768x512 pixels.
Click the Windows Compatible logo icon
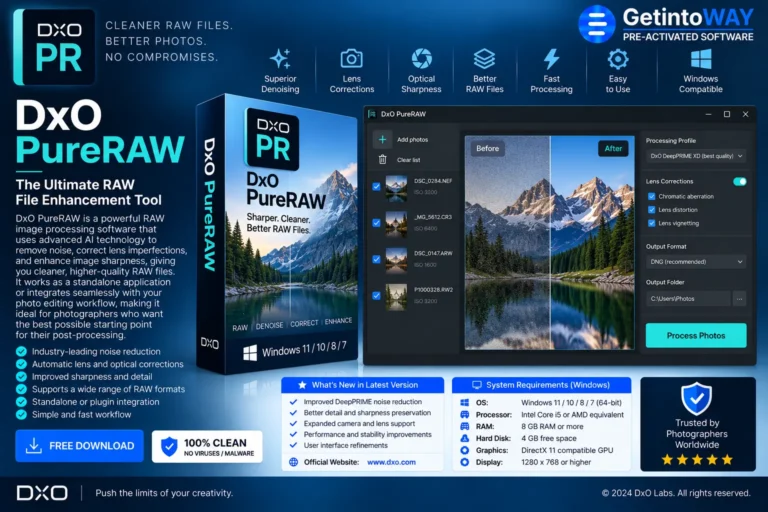tap(701, 59)
